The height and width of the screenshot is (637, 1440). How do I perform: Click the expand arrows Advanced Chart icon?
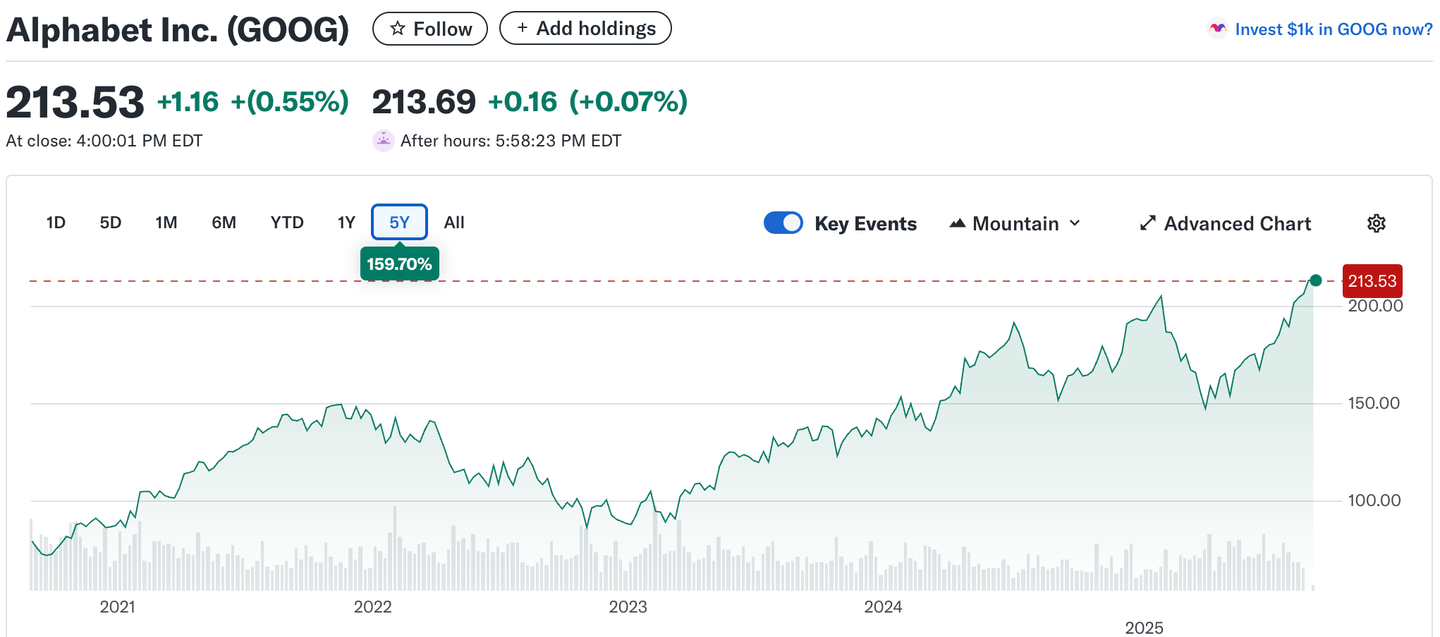coord(1148,223)
